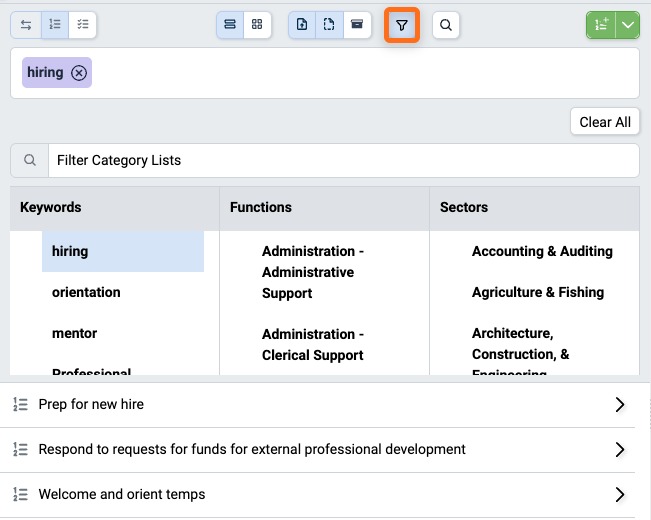Expand chevron for Prep for new hire

[620, 405]
